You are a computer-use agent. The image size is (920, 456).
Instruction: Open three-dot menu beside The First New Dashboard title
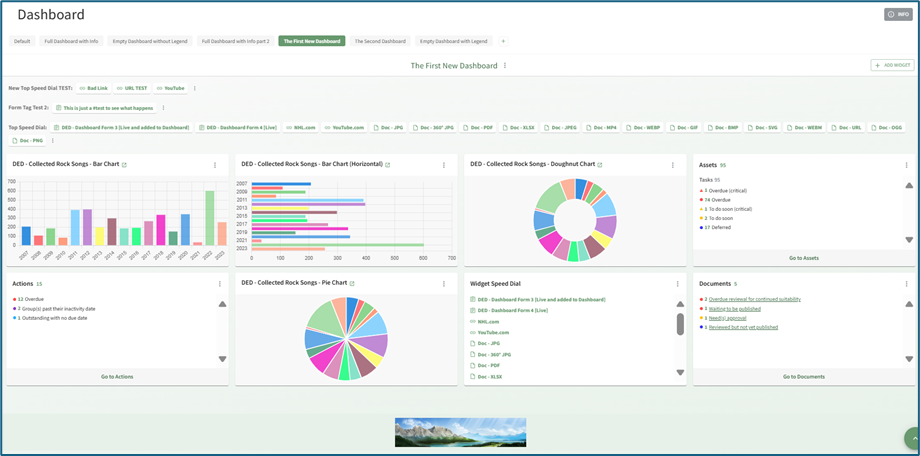pyautogui.click(x=505, y=66)
